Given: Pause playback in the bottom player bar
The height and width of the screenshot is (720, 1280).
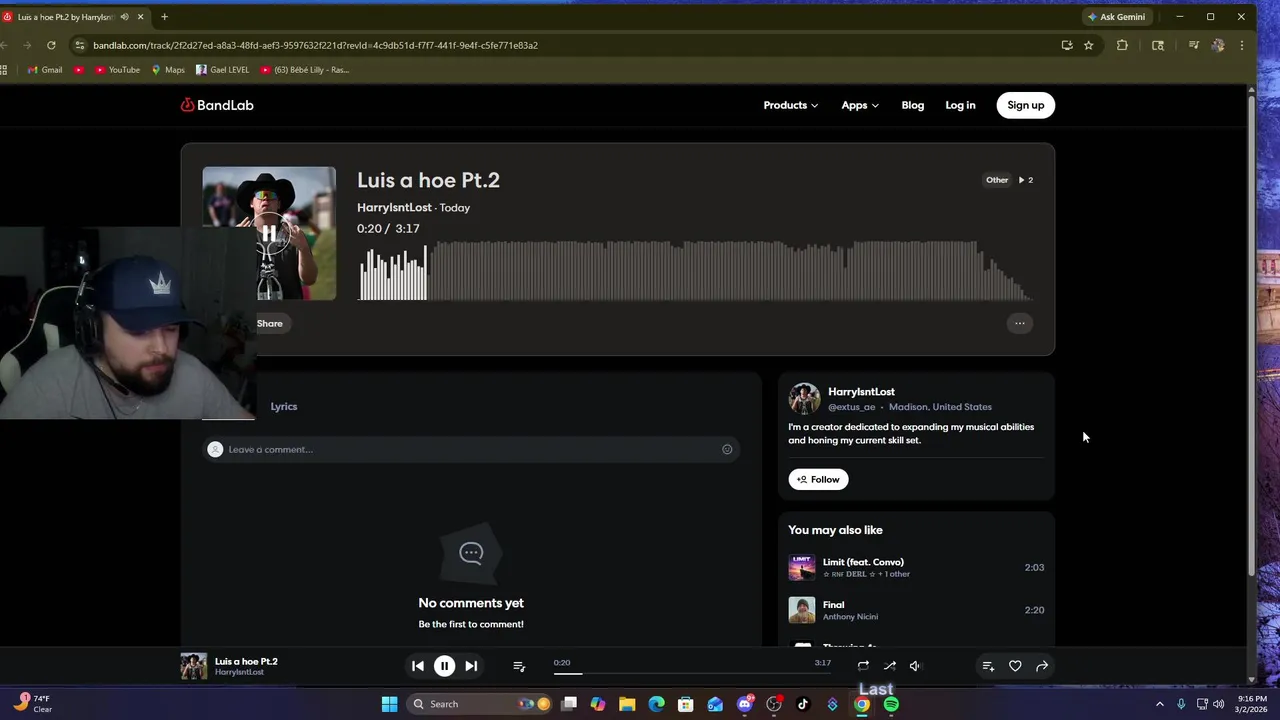Looking at the screenshot, I should pos(444,666).
